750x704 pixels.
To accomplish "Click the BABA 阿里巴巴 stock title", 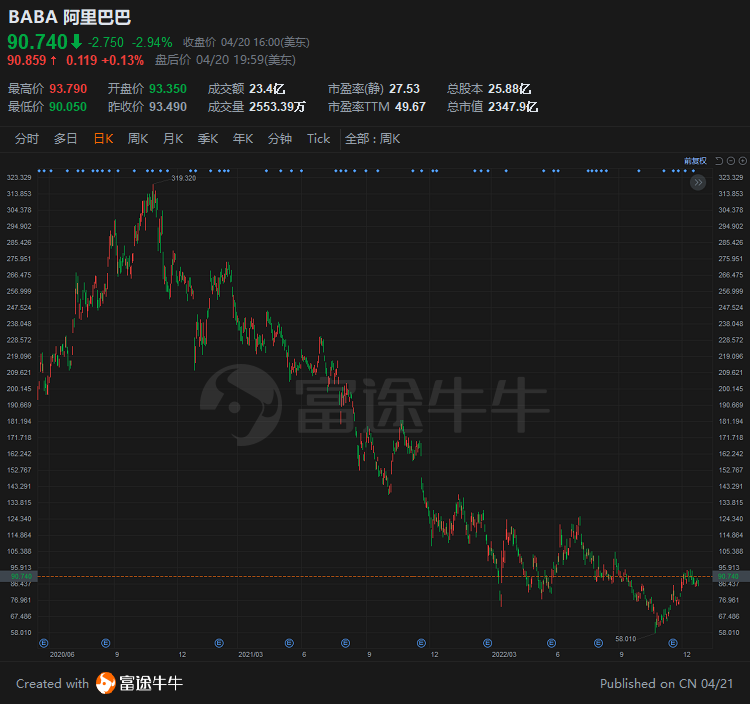I will coord(70,17).
